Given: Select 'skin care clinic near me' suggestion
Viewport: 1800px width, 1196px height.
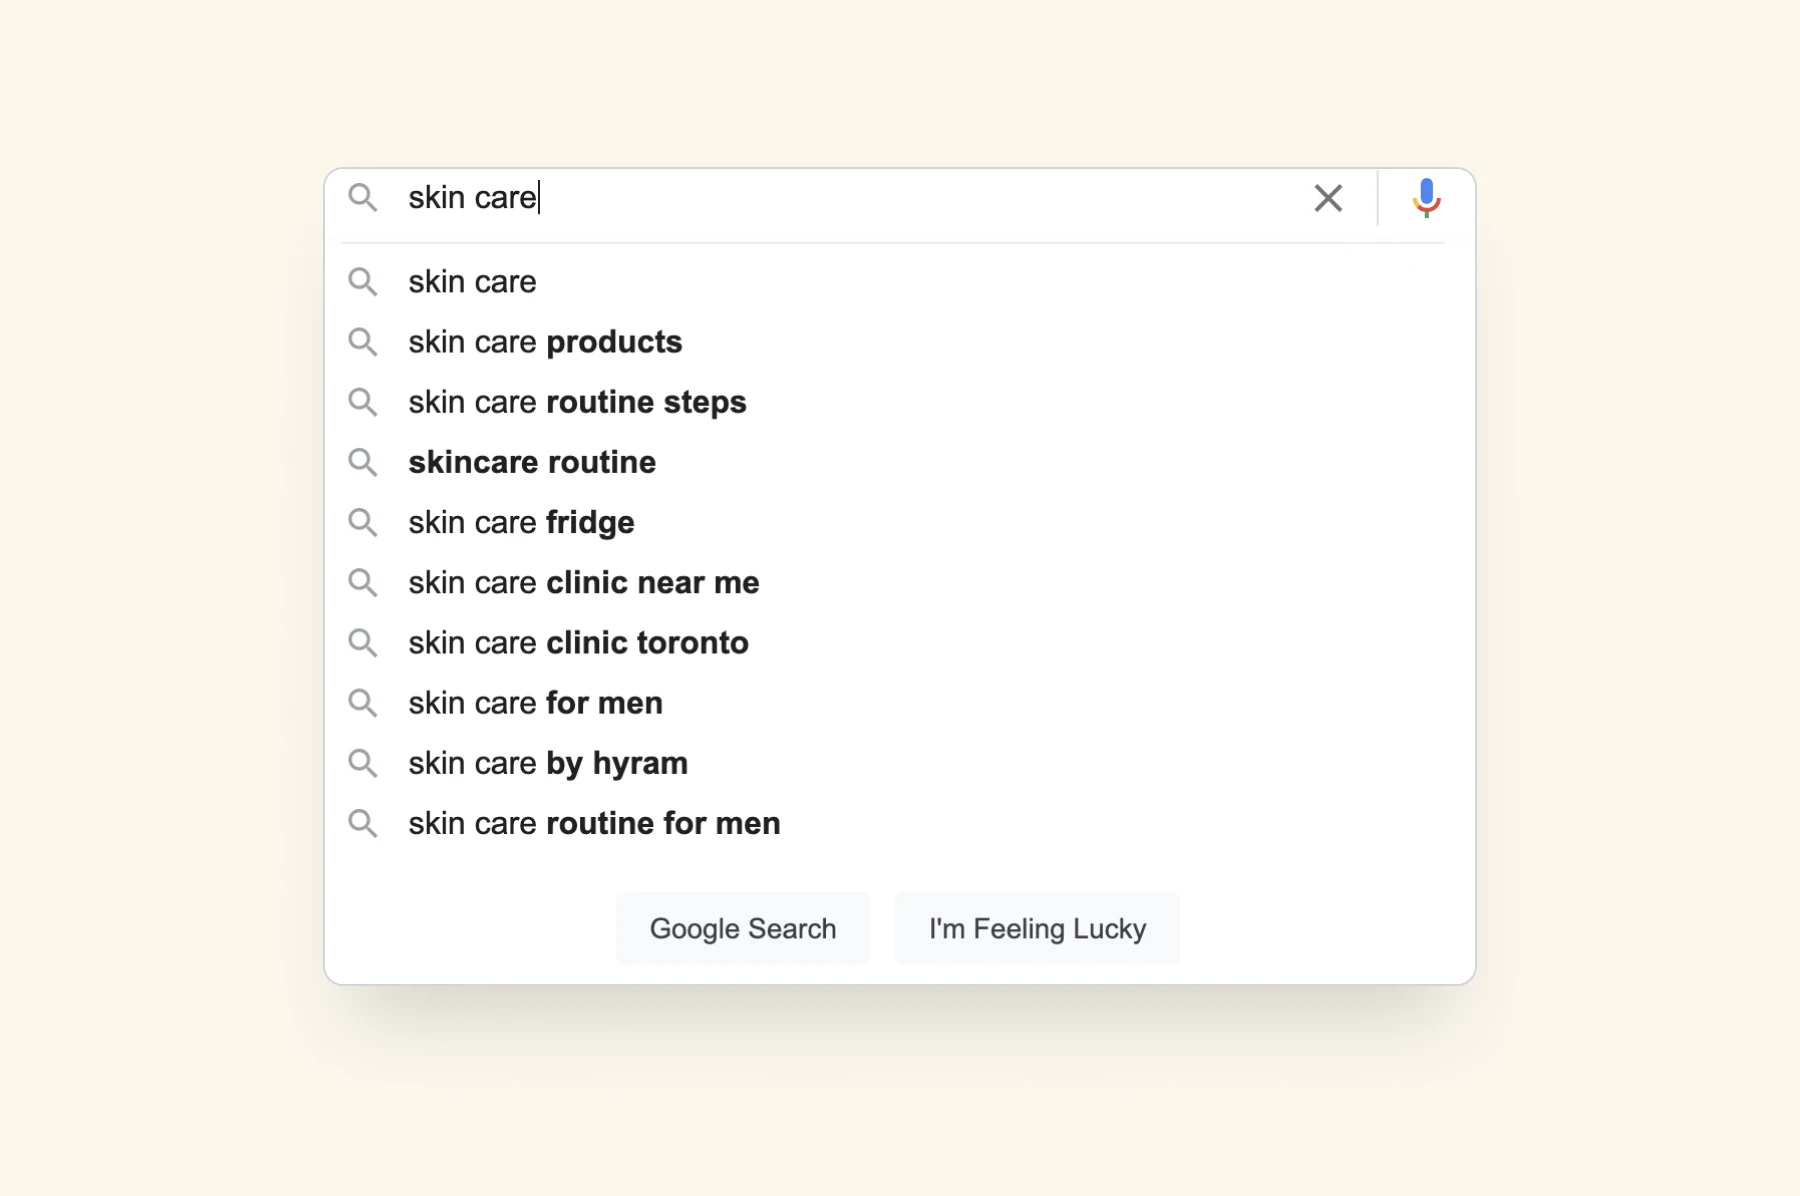Looking at the screenshot, I should point(584,582).
